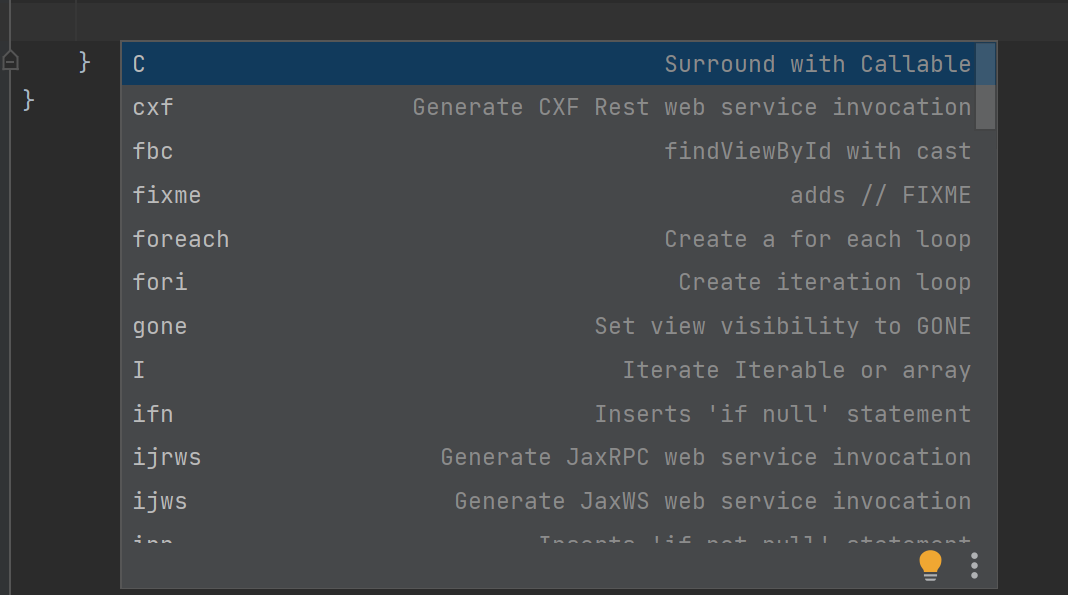Select the fixme live template
Viewport: 1068px width, 595px height.
(550, 195)
